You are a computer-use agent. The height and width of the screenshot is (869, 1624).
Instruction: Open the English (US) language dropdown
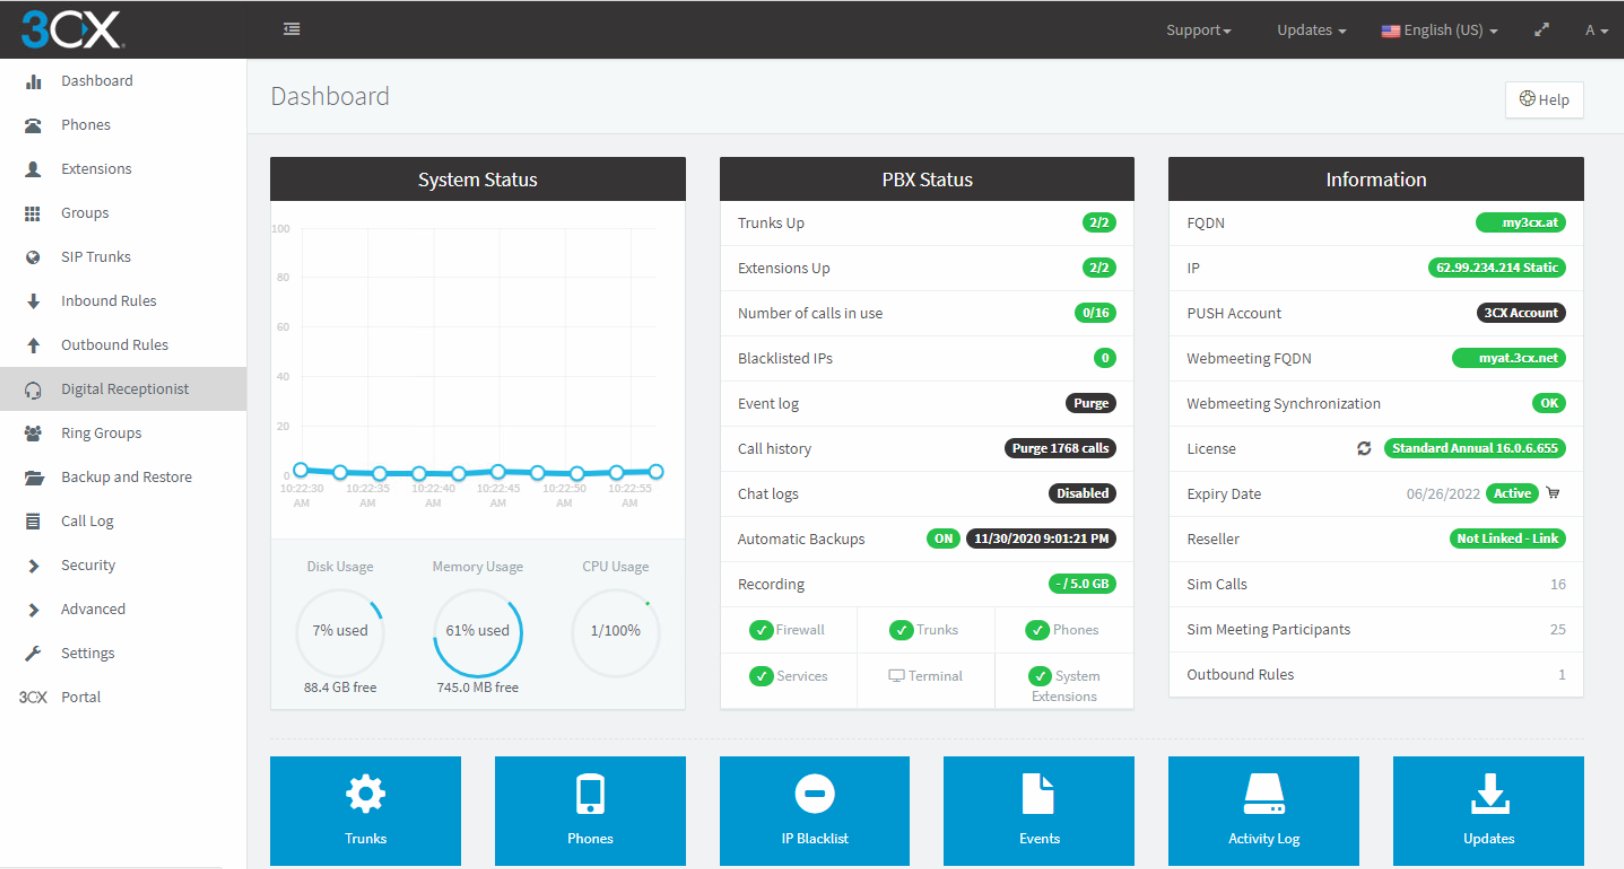pos(1439,30)
